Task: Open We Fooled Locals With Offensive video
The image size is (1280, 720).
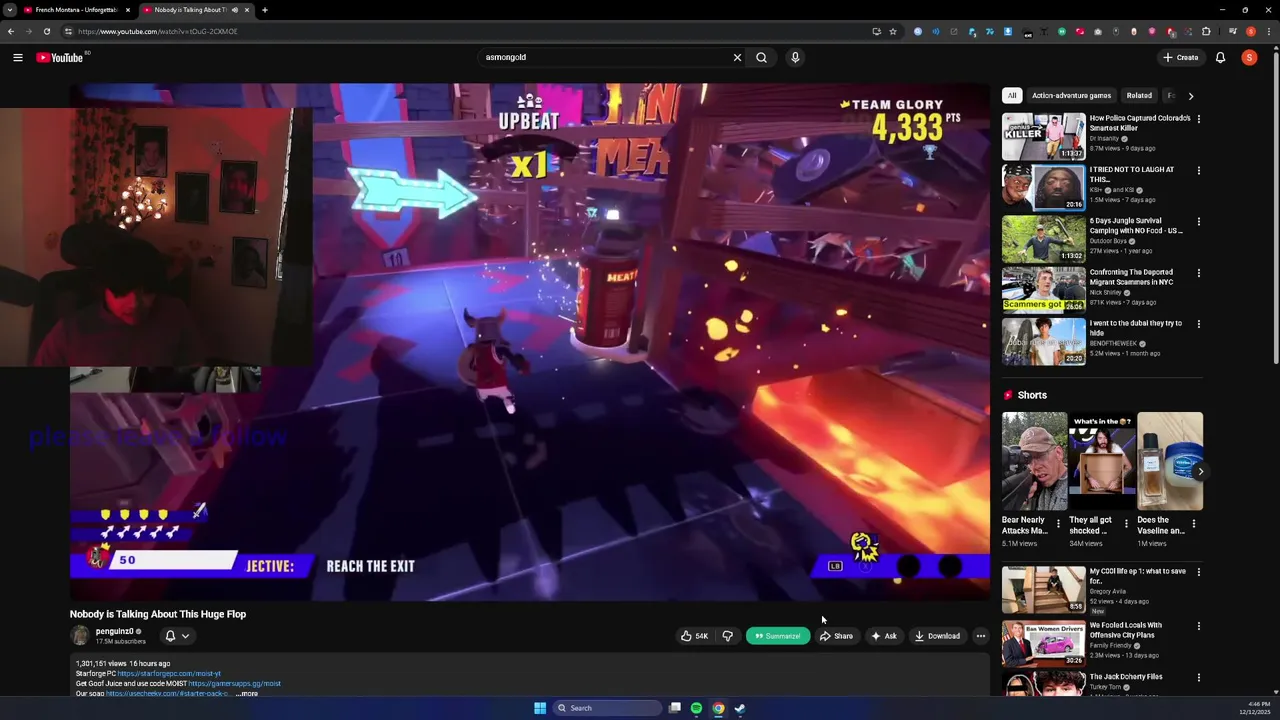Action: (1044, 643)
